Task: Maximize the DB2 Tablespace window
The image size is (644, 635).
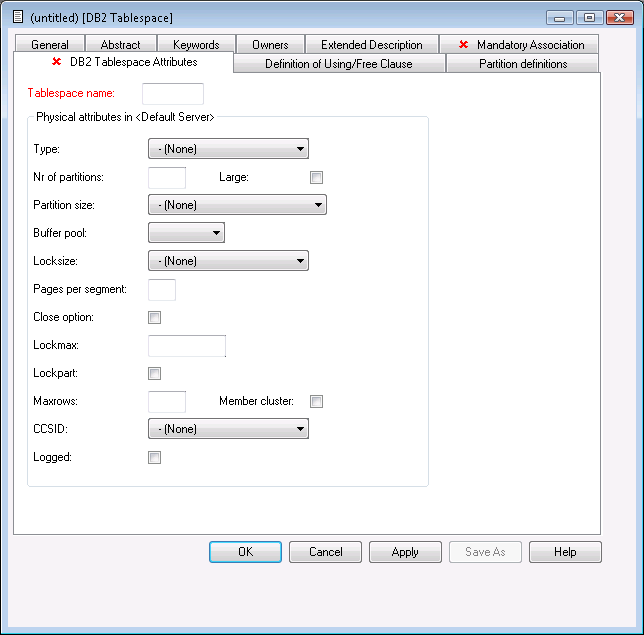Action: pos(589,18)
